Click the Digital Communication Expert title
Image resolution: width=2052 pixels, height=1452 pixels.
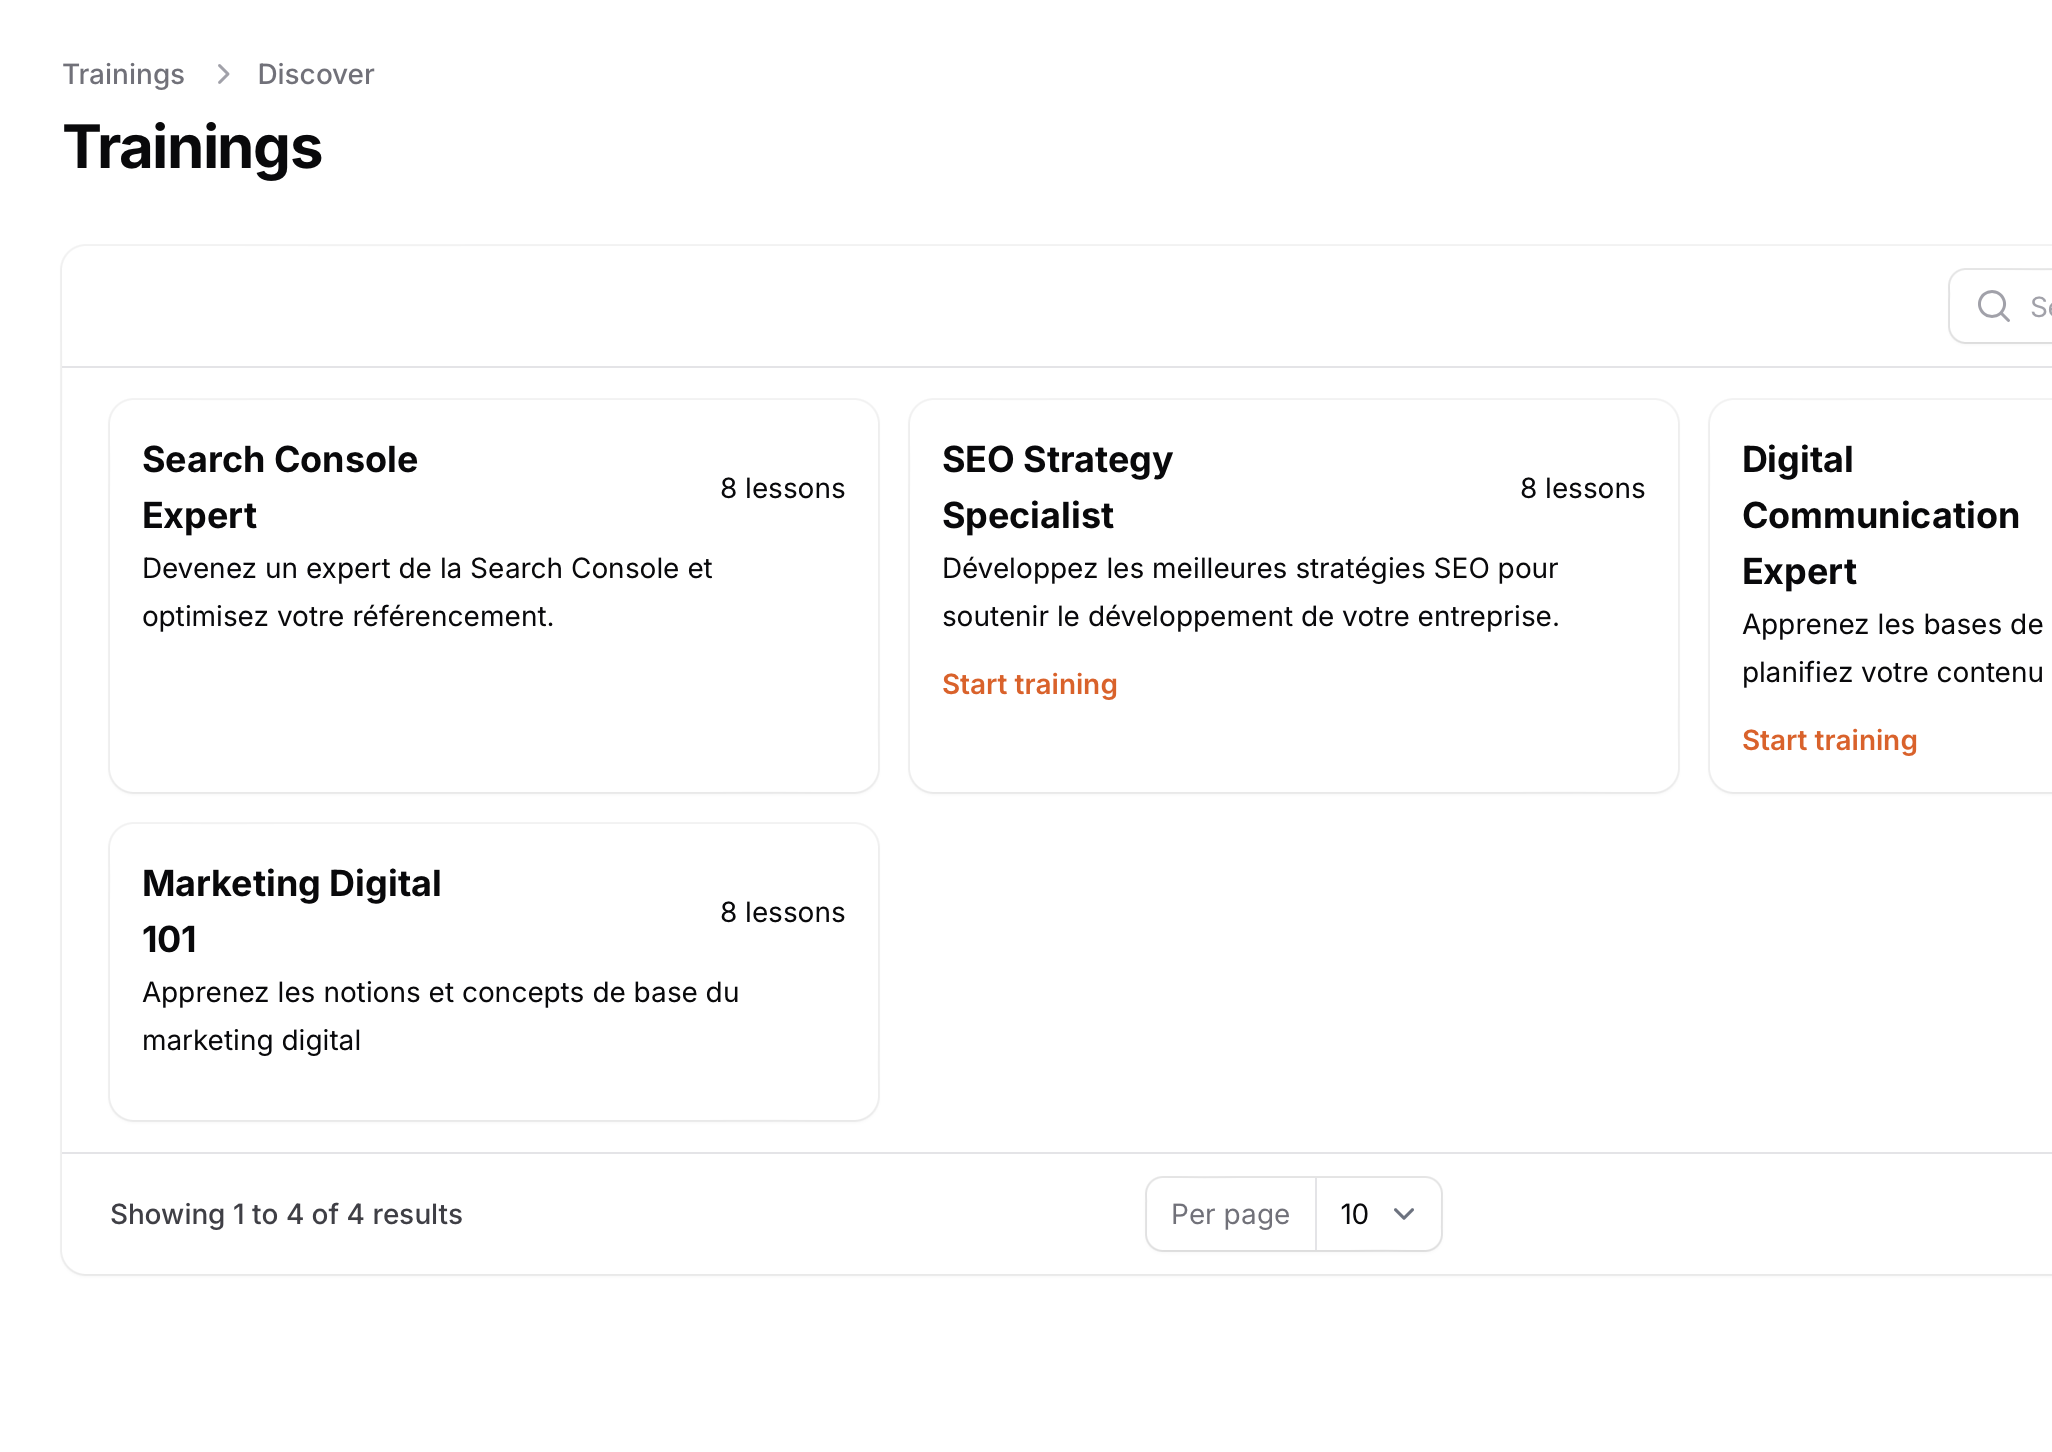[x=1880, y=515]
